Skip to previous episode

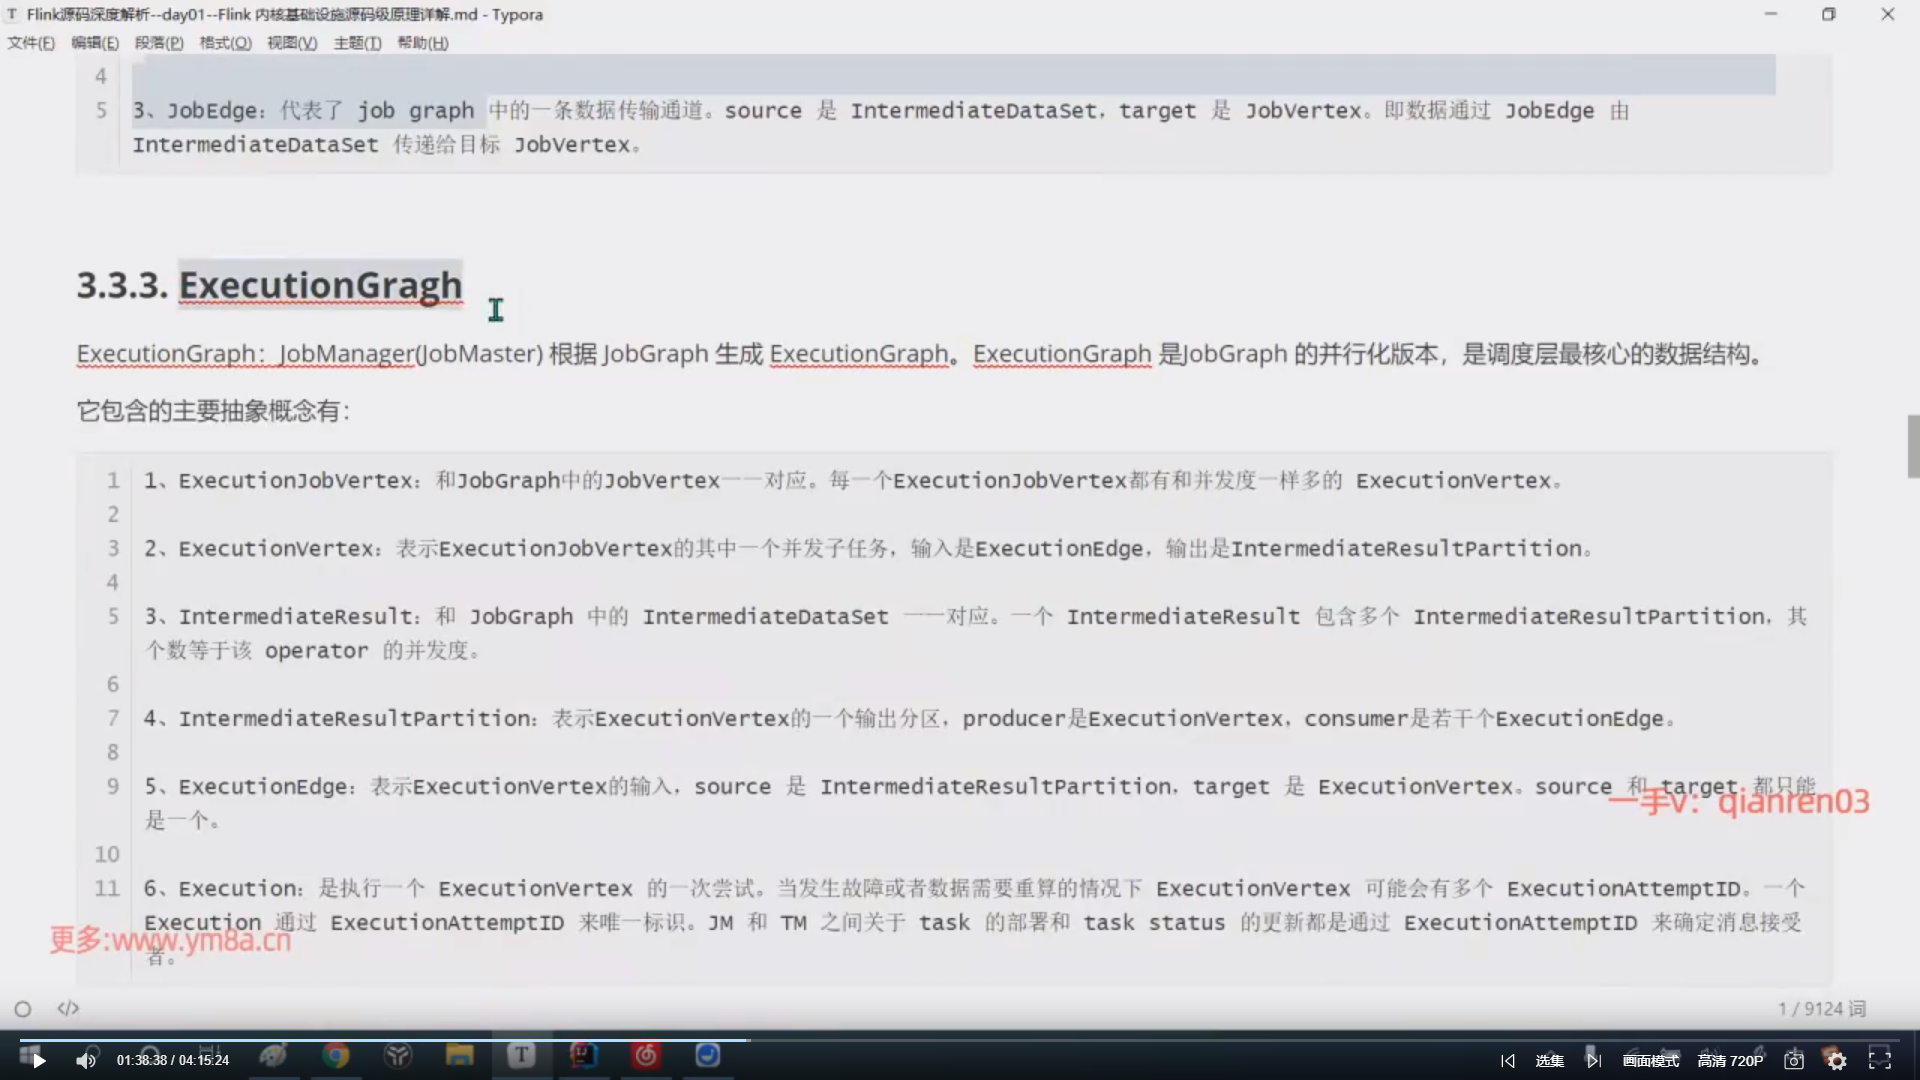pos(1508,1061)
